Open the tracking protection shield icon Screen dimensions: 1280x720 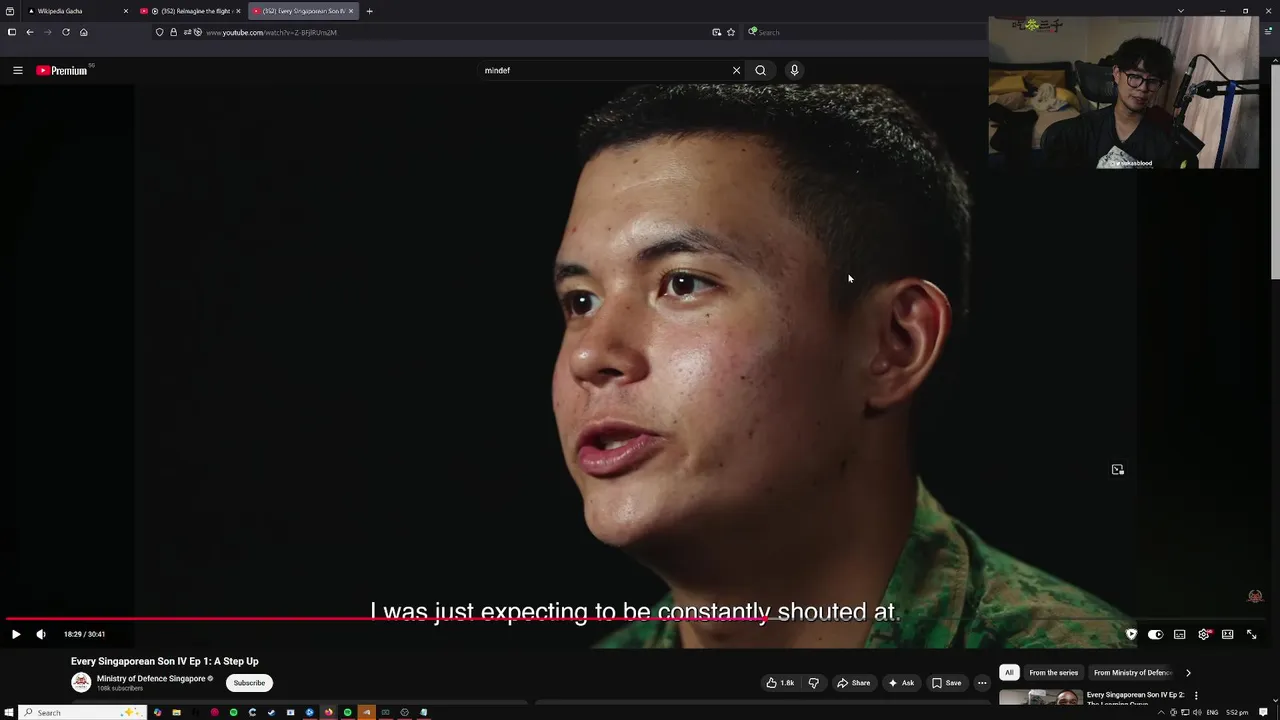coord(159,32)
